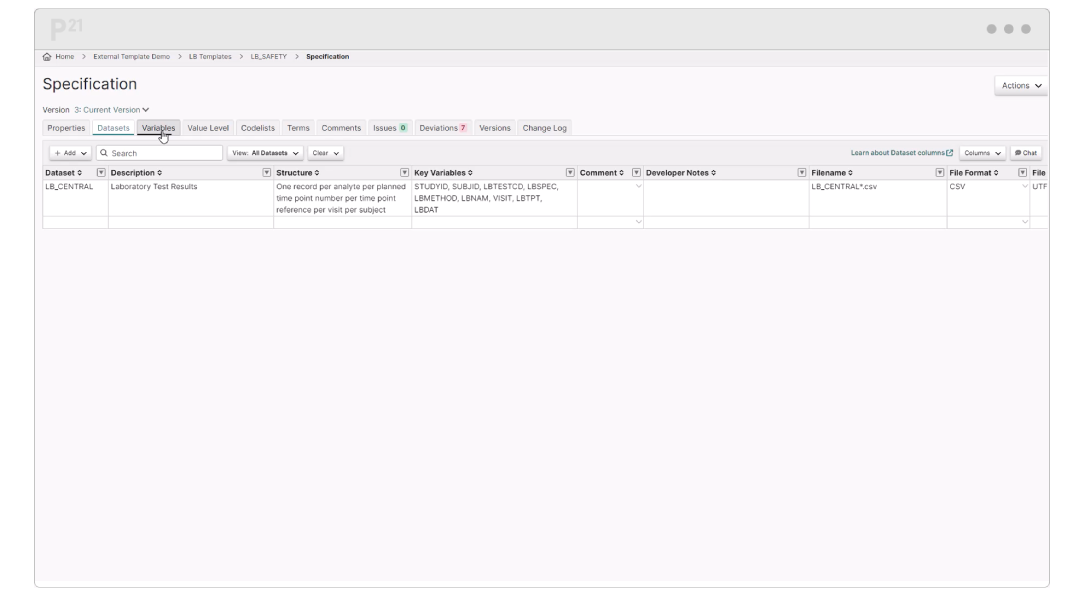Sort by Structure column header
1084x596 pixels.
tap(297, 173)
